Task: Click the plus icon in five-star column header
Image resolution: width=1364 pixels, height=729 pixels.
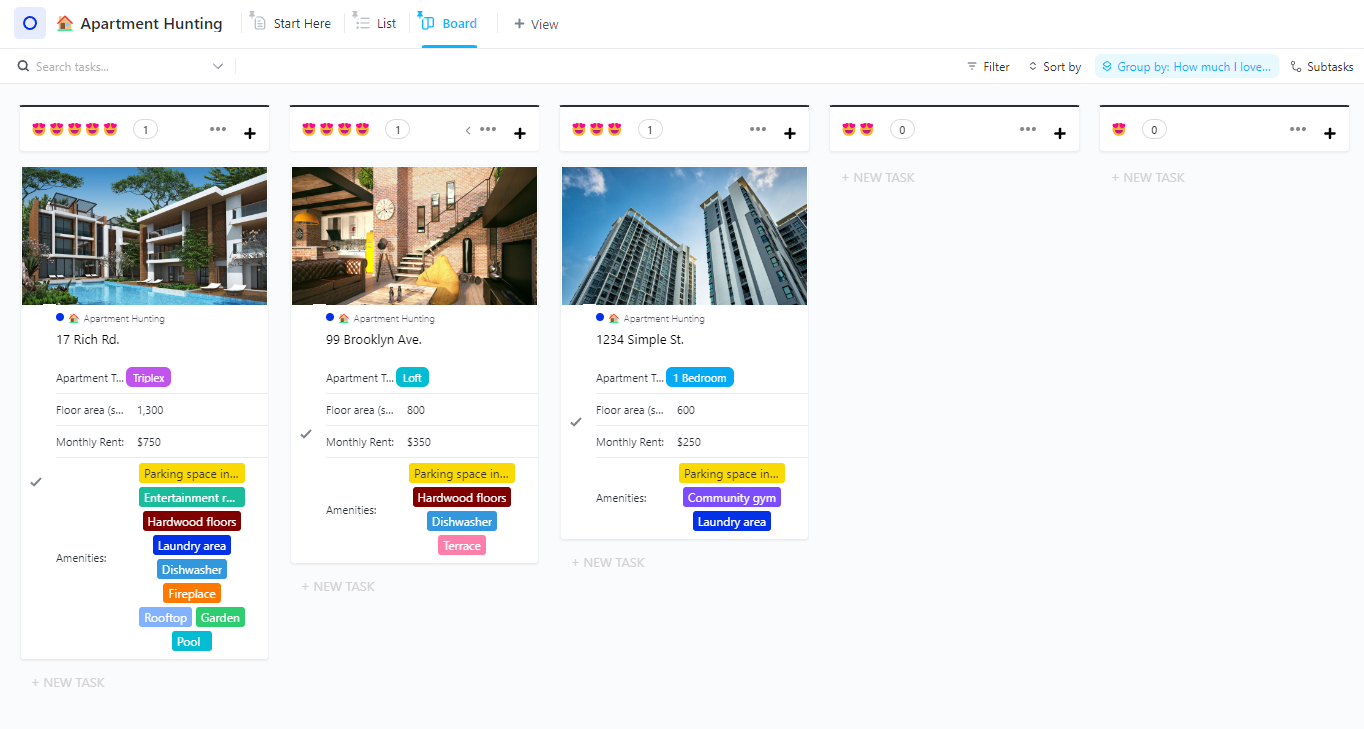Action: tap(250, 133)
